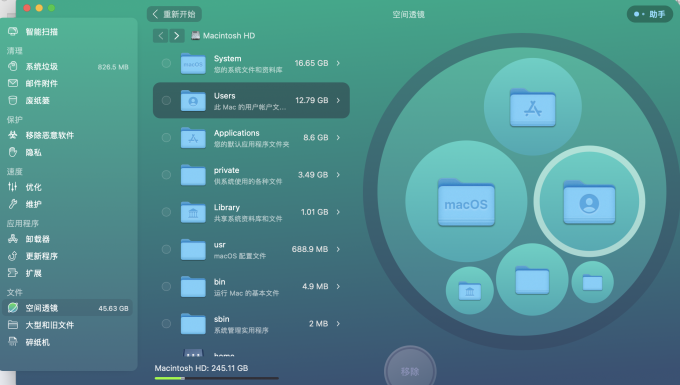Check the bin row selection circle
Screen dimensions: 680x385
166,287
